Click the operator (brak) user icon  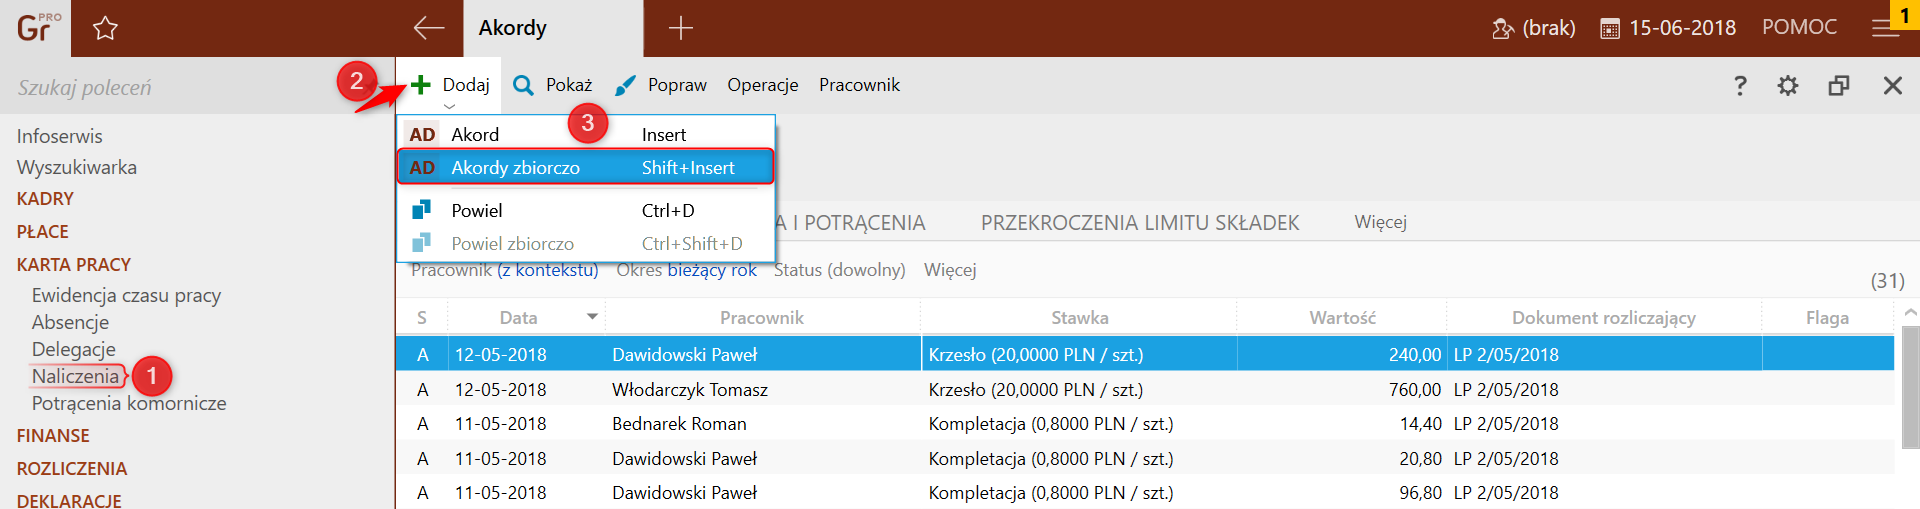[1502, 28]
